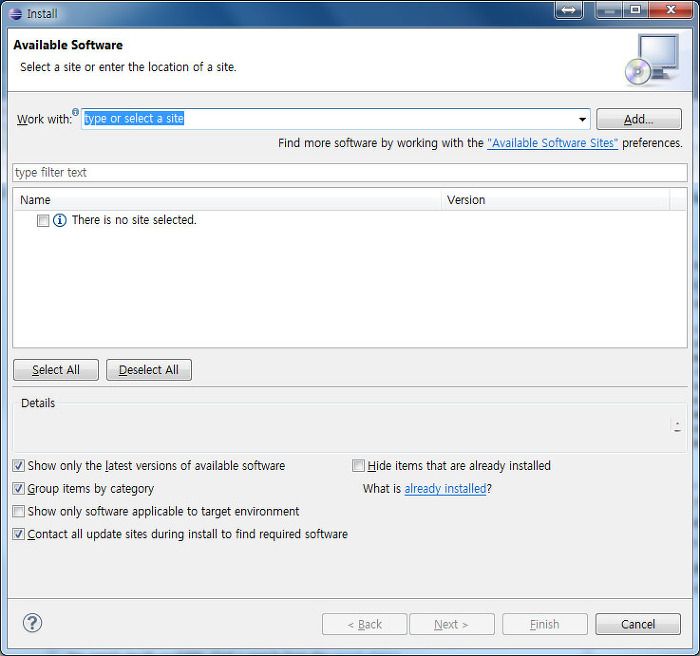Check the 'There is no site selected' checkbox
Viewport: 700px width, 656px height.
[43, 221]
